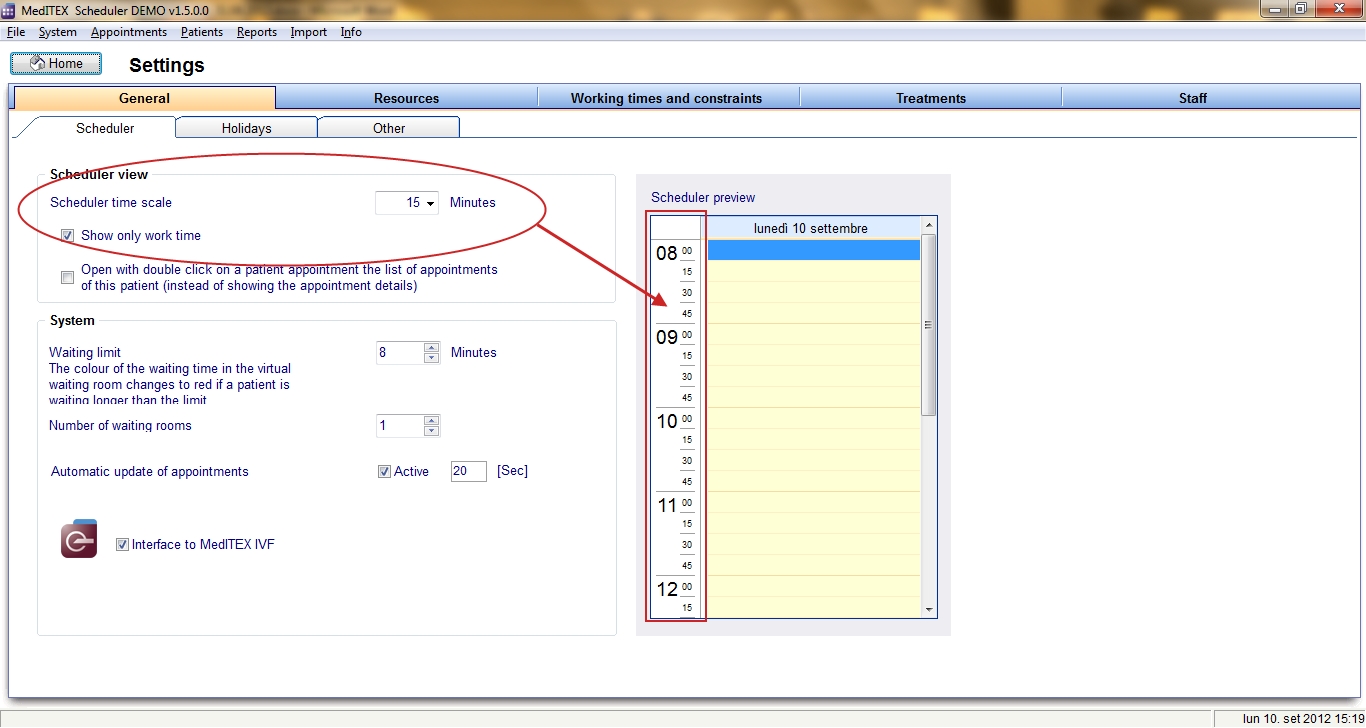Click the Settings heading text

[167, 65]
